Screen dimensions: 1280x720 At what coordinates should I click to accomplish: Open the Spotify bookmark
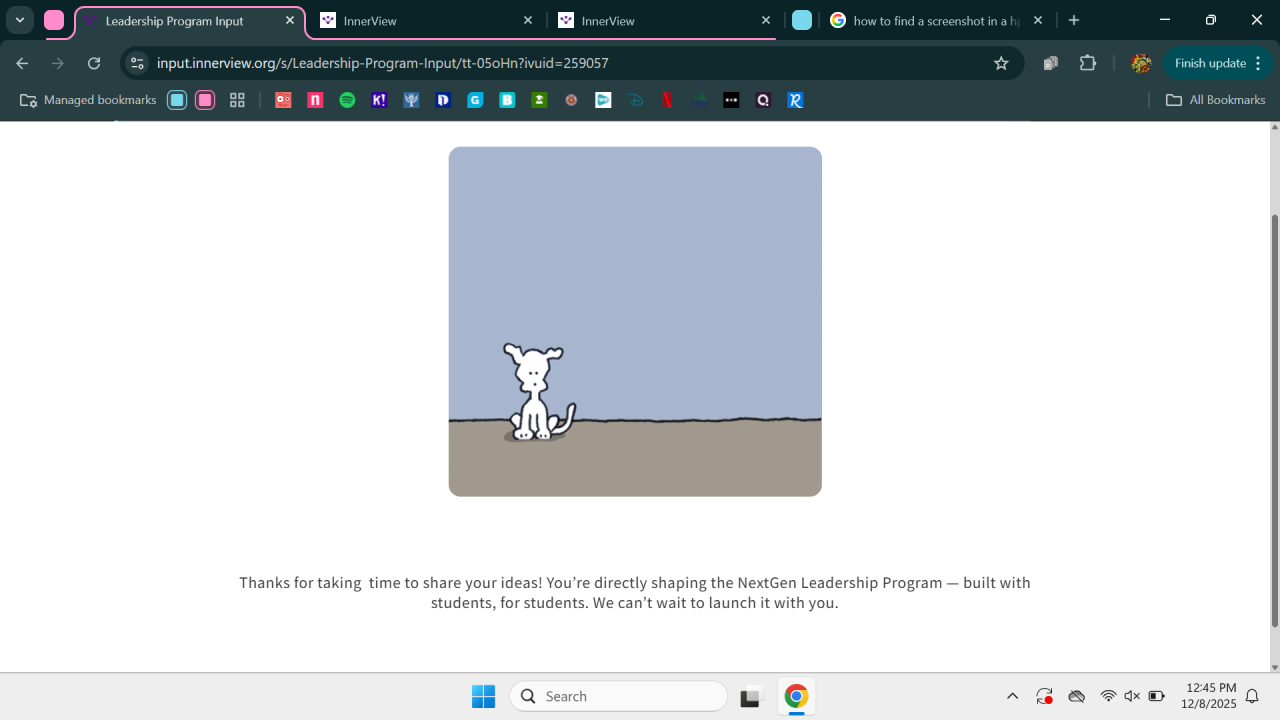point(347,100)
